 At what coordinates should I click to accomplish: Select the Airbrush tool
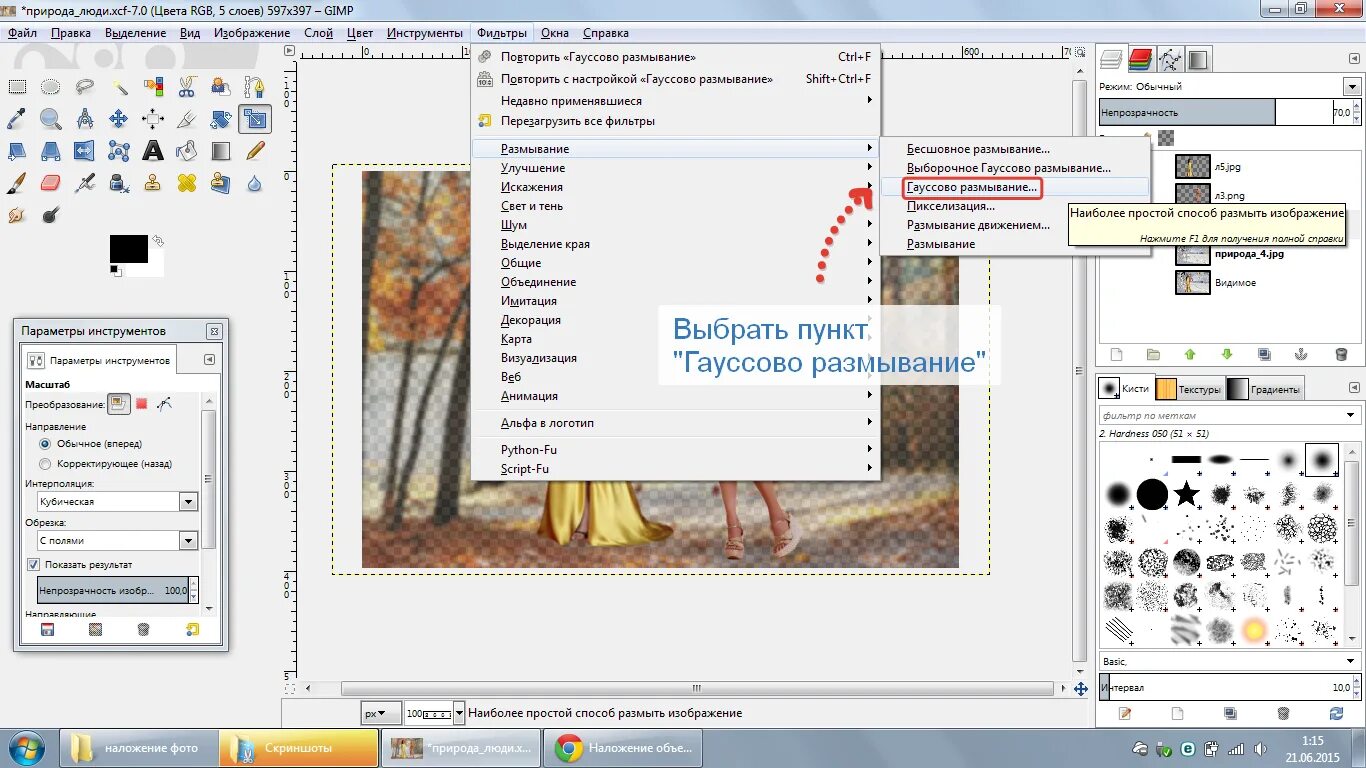(x=85, y=183)
